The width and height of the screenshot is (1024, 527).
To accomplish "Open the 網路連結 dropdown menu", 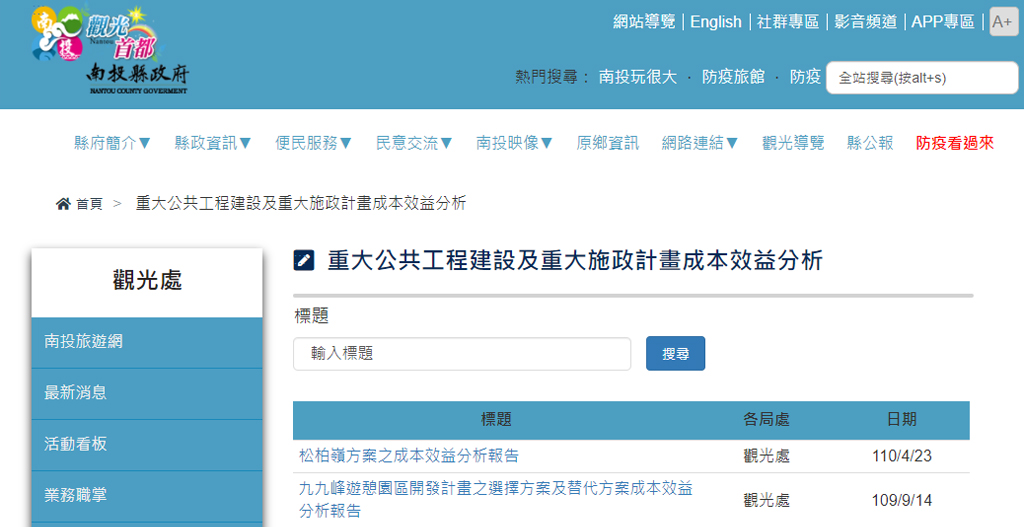I will click(700, 143).
